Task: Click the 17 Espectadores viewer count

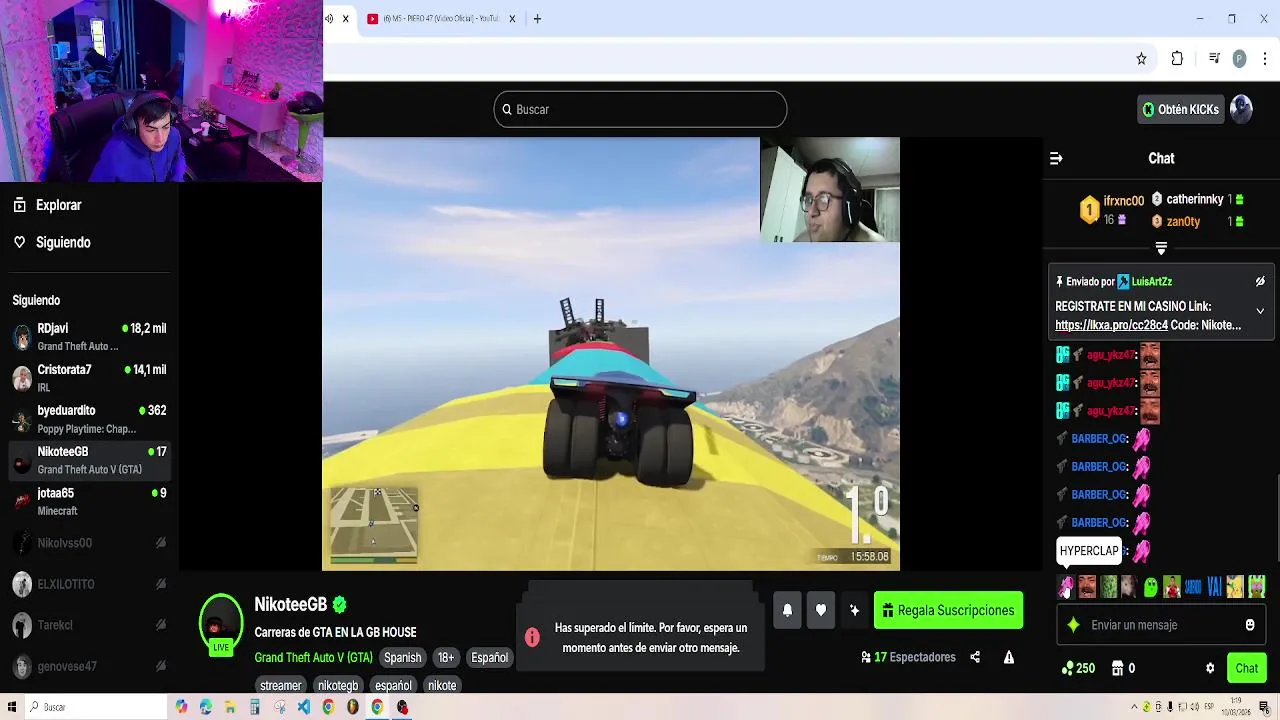Action: pyautogui.click(x=908, y=657)
